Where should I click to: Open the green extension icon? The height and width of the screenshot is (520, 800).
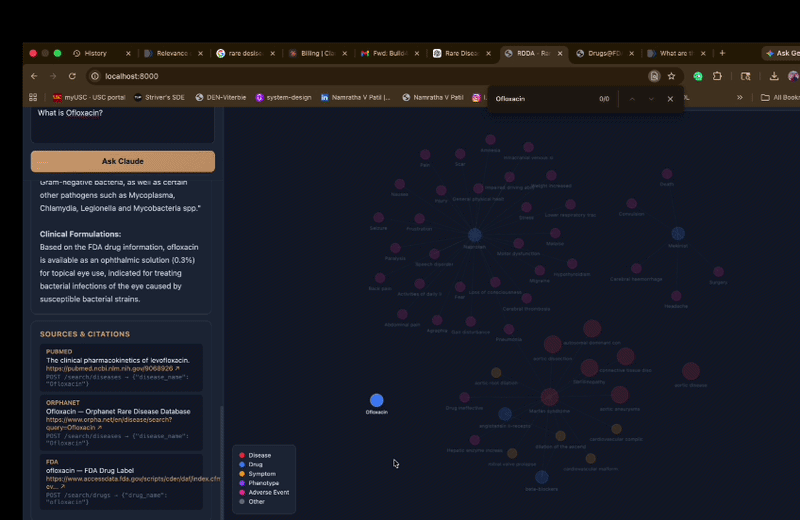point(698,76)
